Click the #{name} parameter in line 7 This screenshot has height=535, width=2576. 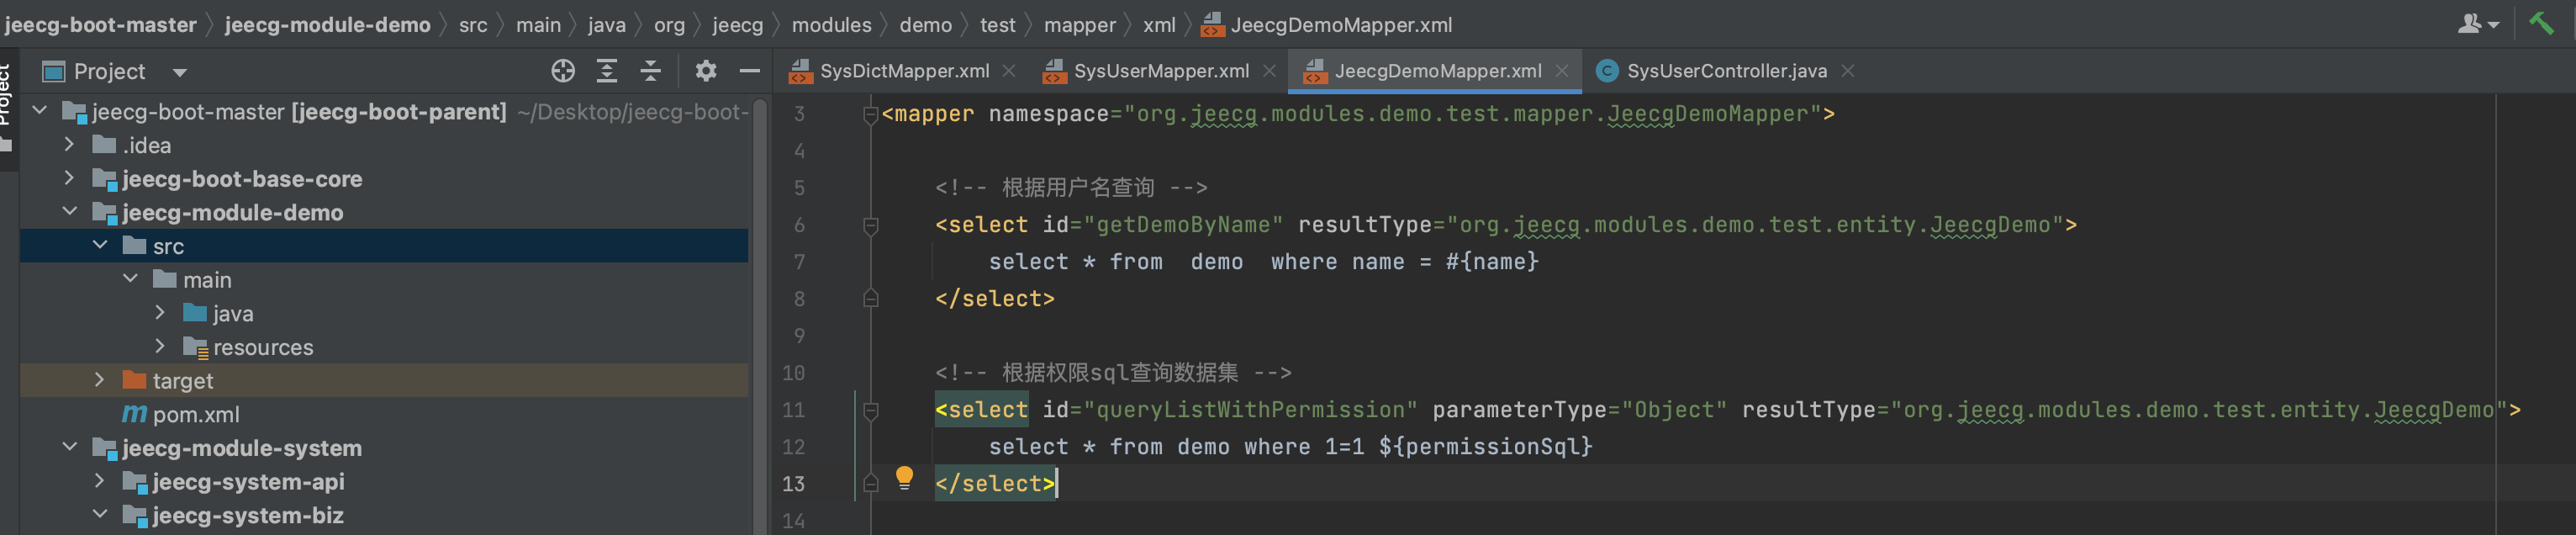tap(1492, 262)
